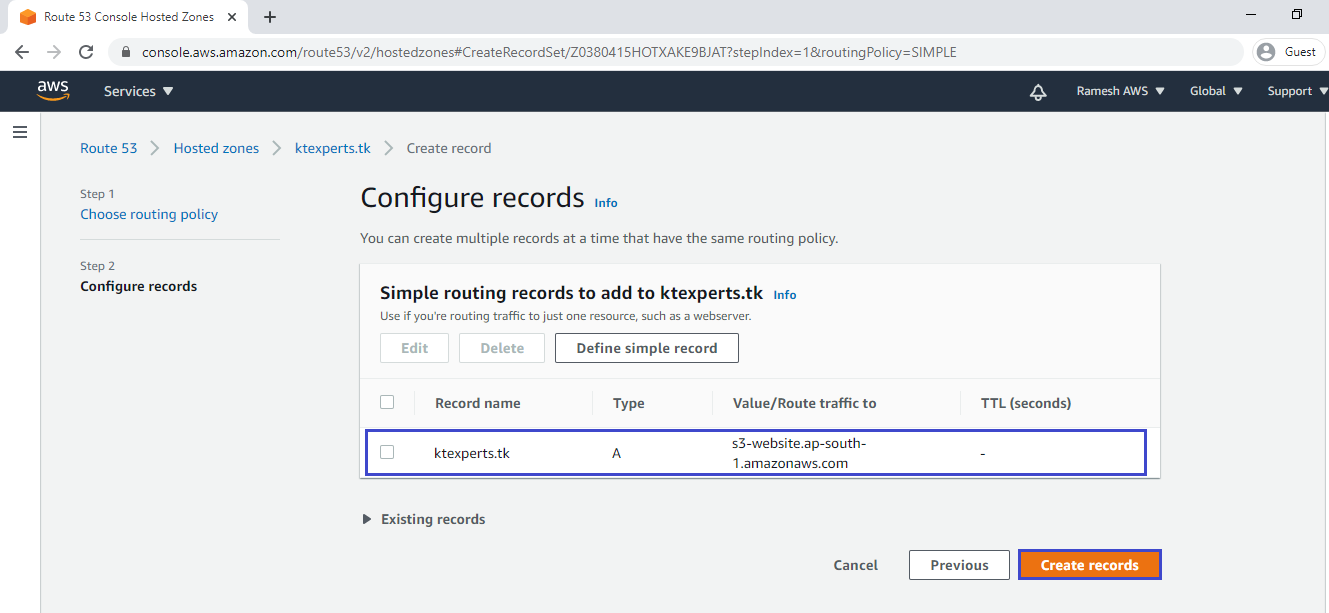1329x613 pixels.
Task: Click the padlock site info icon
Action: pos(126,52)
